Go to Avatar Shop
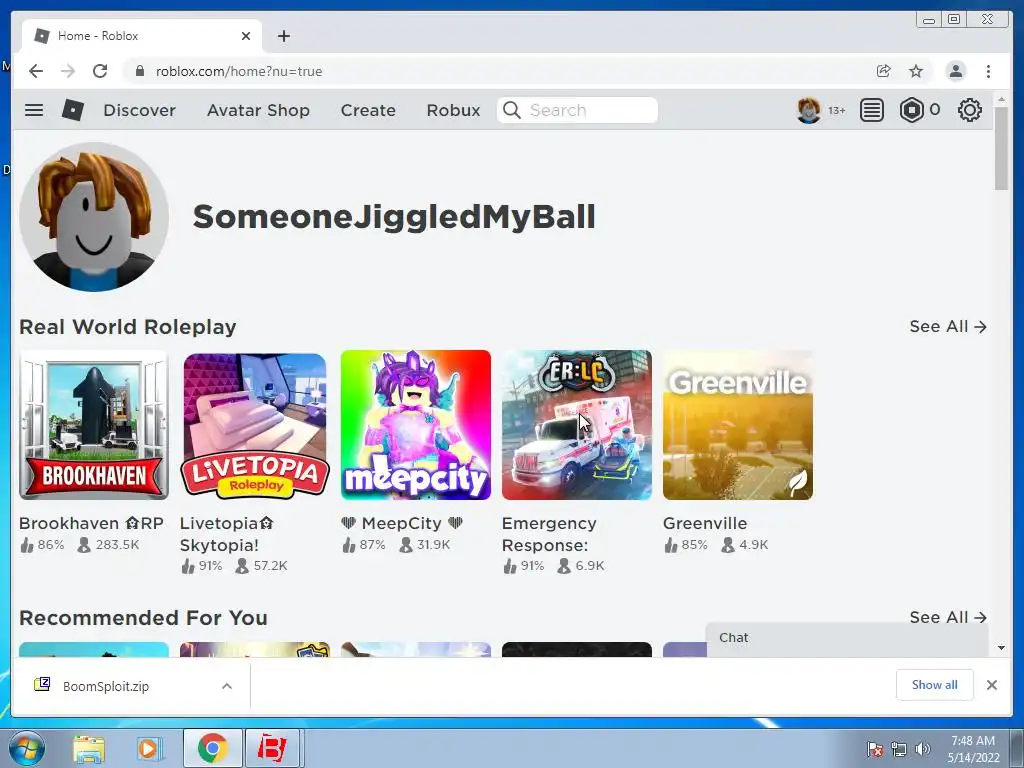This screenshot has height=768, width=1024. [x=258, y=110]
